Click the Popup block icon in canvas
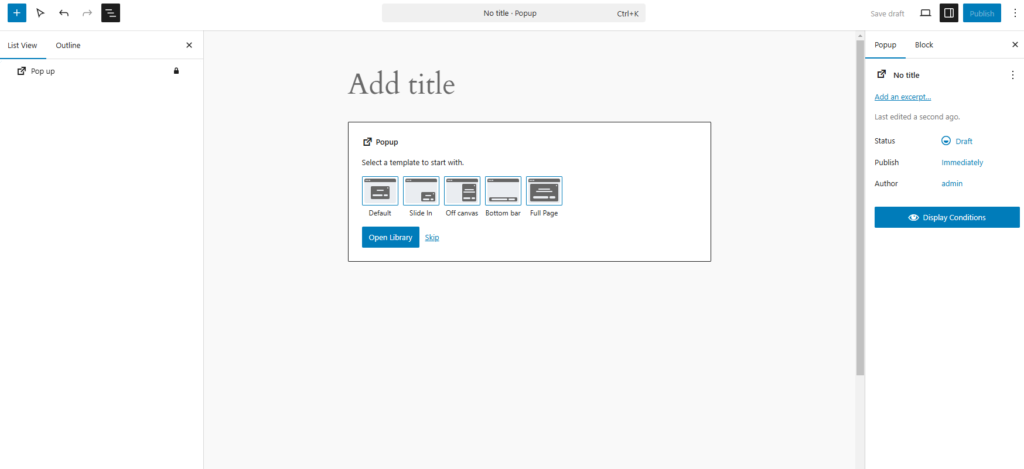This screenshot has height=469, width=1024. (x=367, y=142)
